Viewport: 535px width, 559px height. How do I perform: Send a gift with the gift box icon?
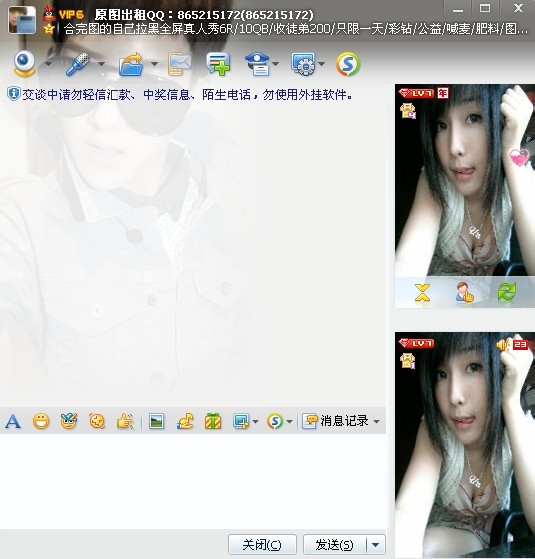213,421
